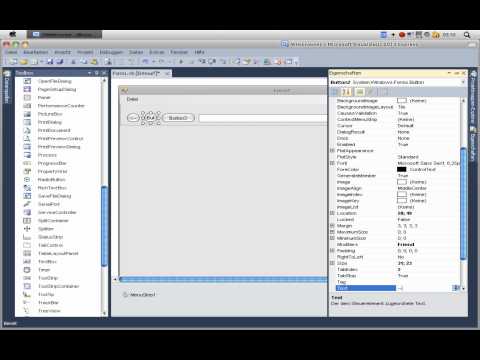Viewport: 480px width, 360px height.
Task: Pick TrackBar from the Toolbox
Action: point(48,303)
